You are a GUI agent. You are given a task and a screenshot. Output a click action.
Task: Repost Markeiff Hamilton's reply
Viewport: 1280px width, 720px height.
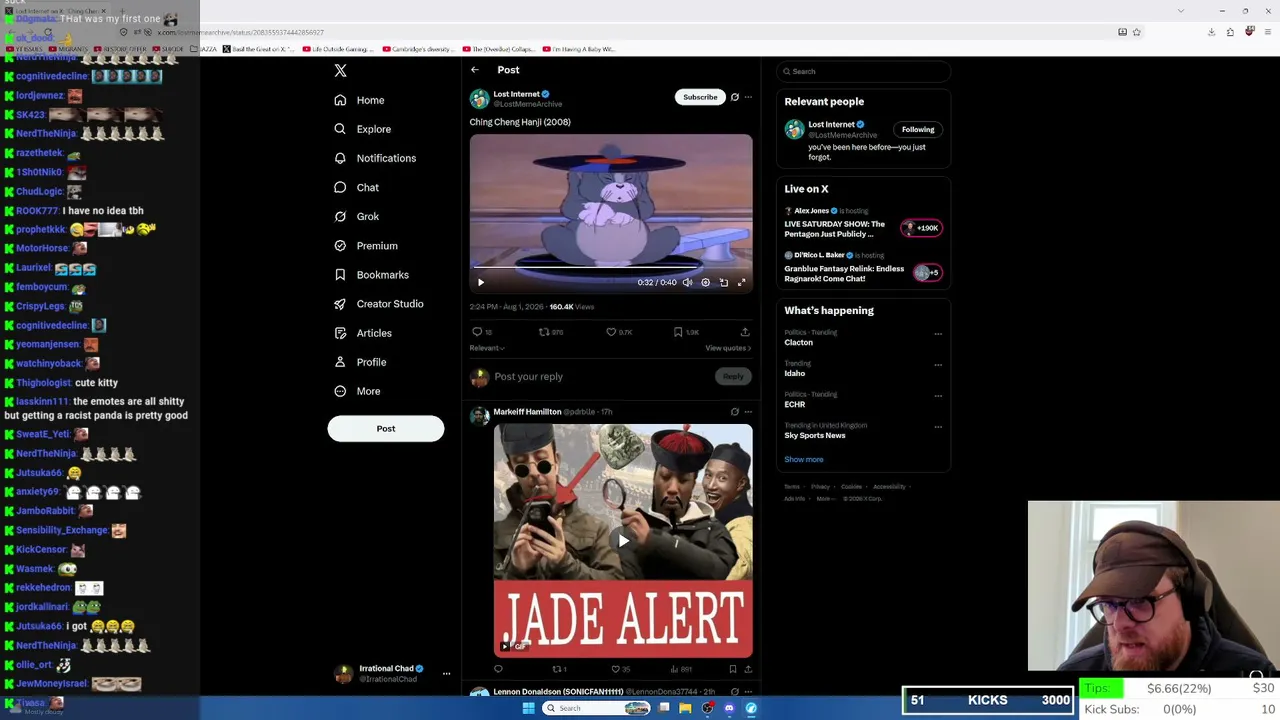pyautogui.click(x=557, y=669)
